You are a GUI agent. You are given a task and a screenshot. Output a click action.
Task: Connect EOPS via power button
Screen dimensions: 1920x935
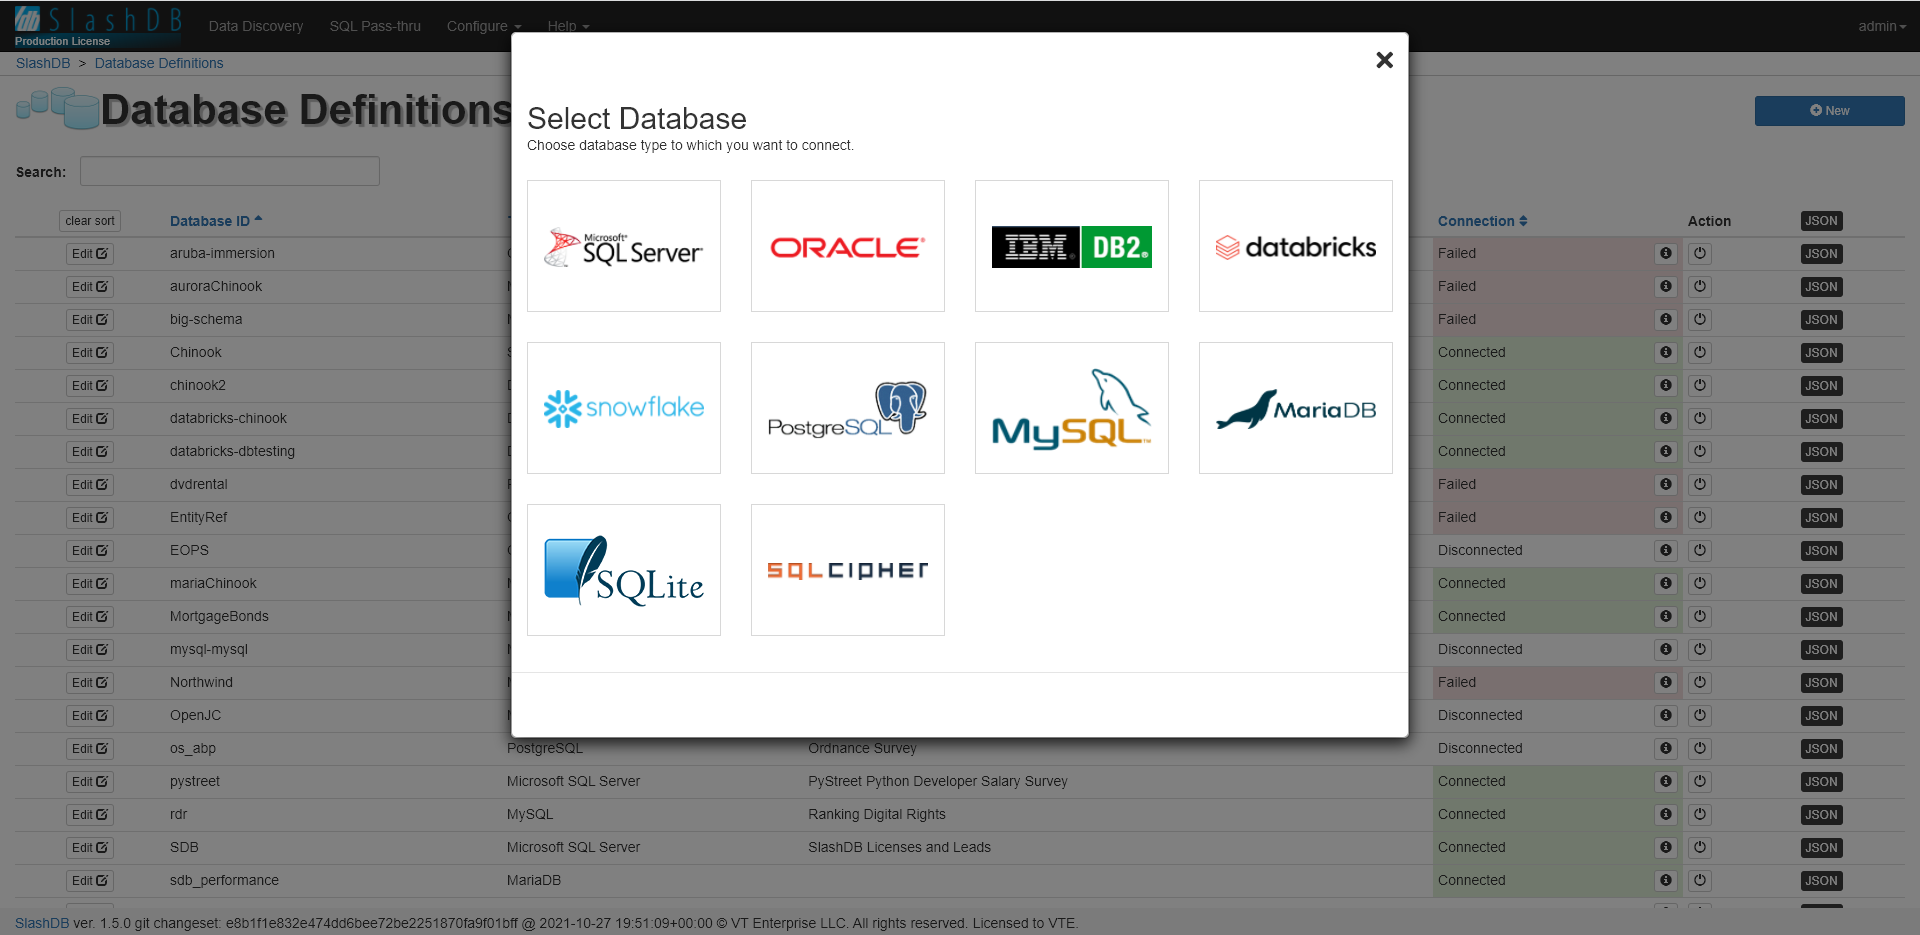pos(1700,551)
